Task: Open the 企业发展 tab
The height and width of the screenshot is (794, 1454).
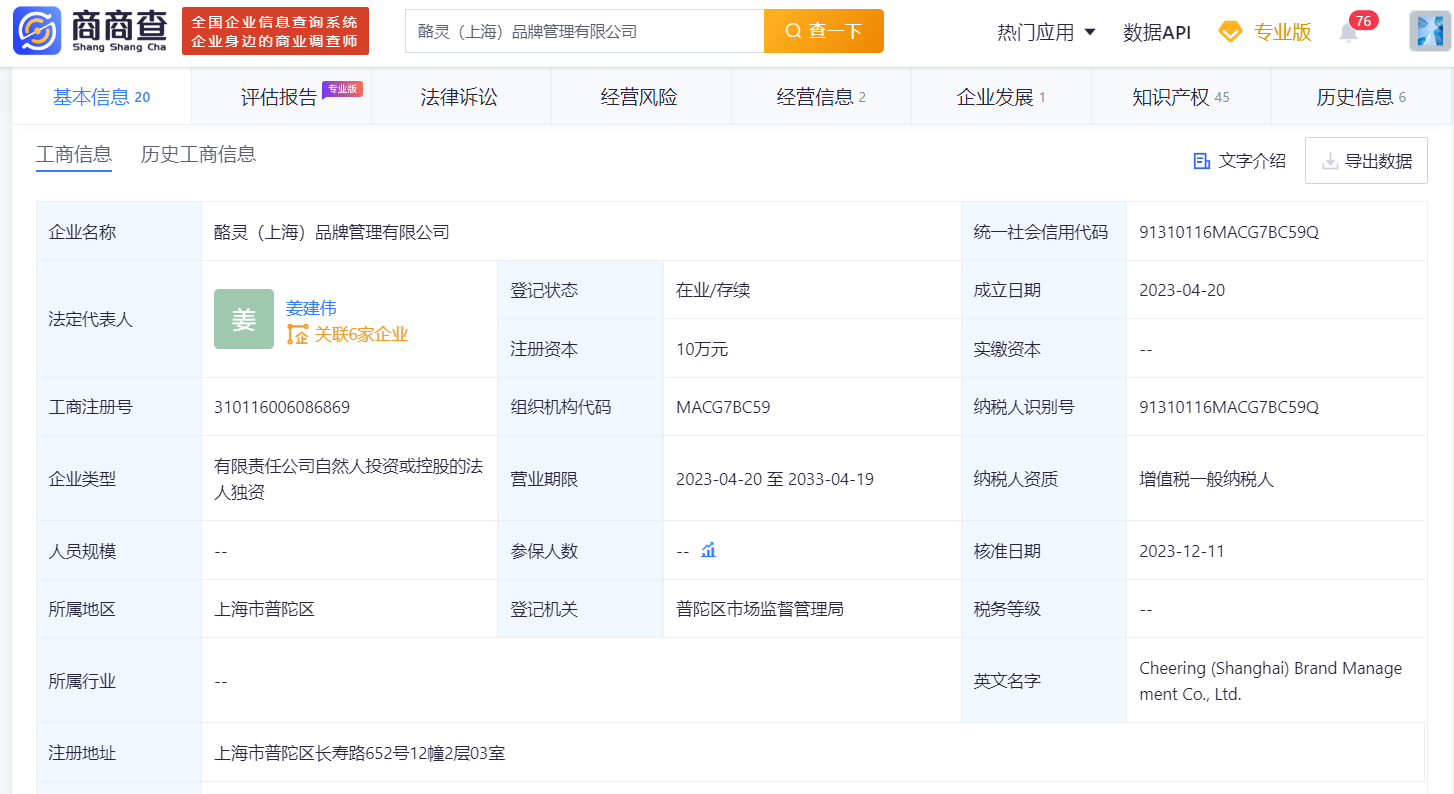Action: tap(1001, 97)
